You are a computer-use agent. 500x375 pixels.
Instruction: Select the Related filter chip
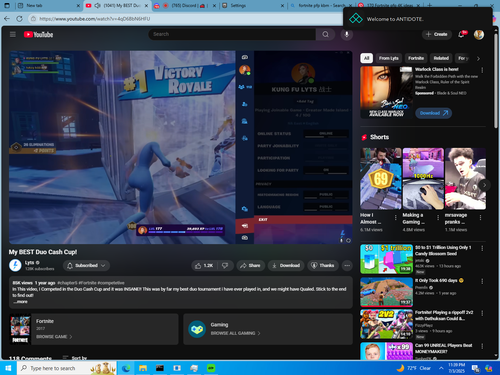pos(441,58)
